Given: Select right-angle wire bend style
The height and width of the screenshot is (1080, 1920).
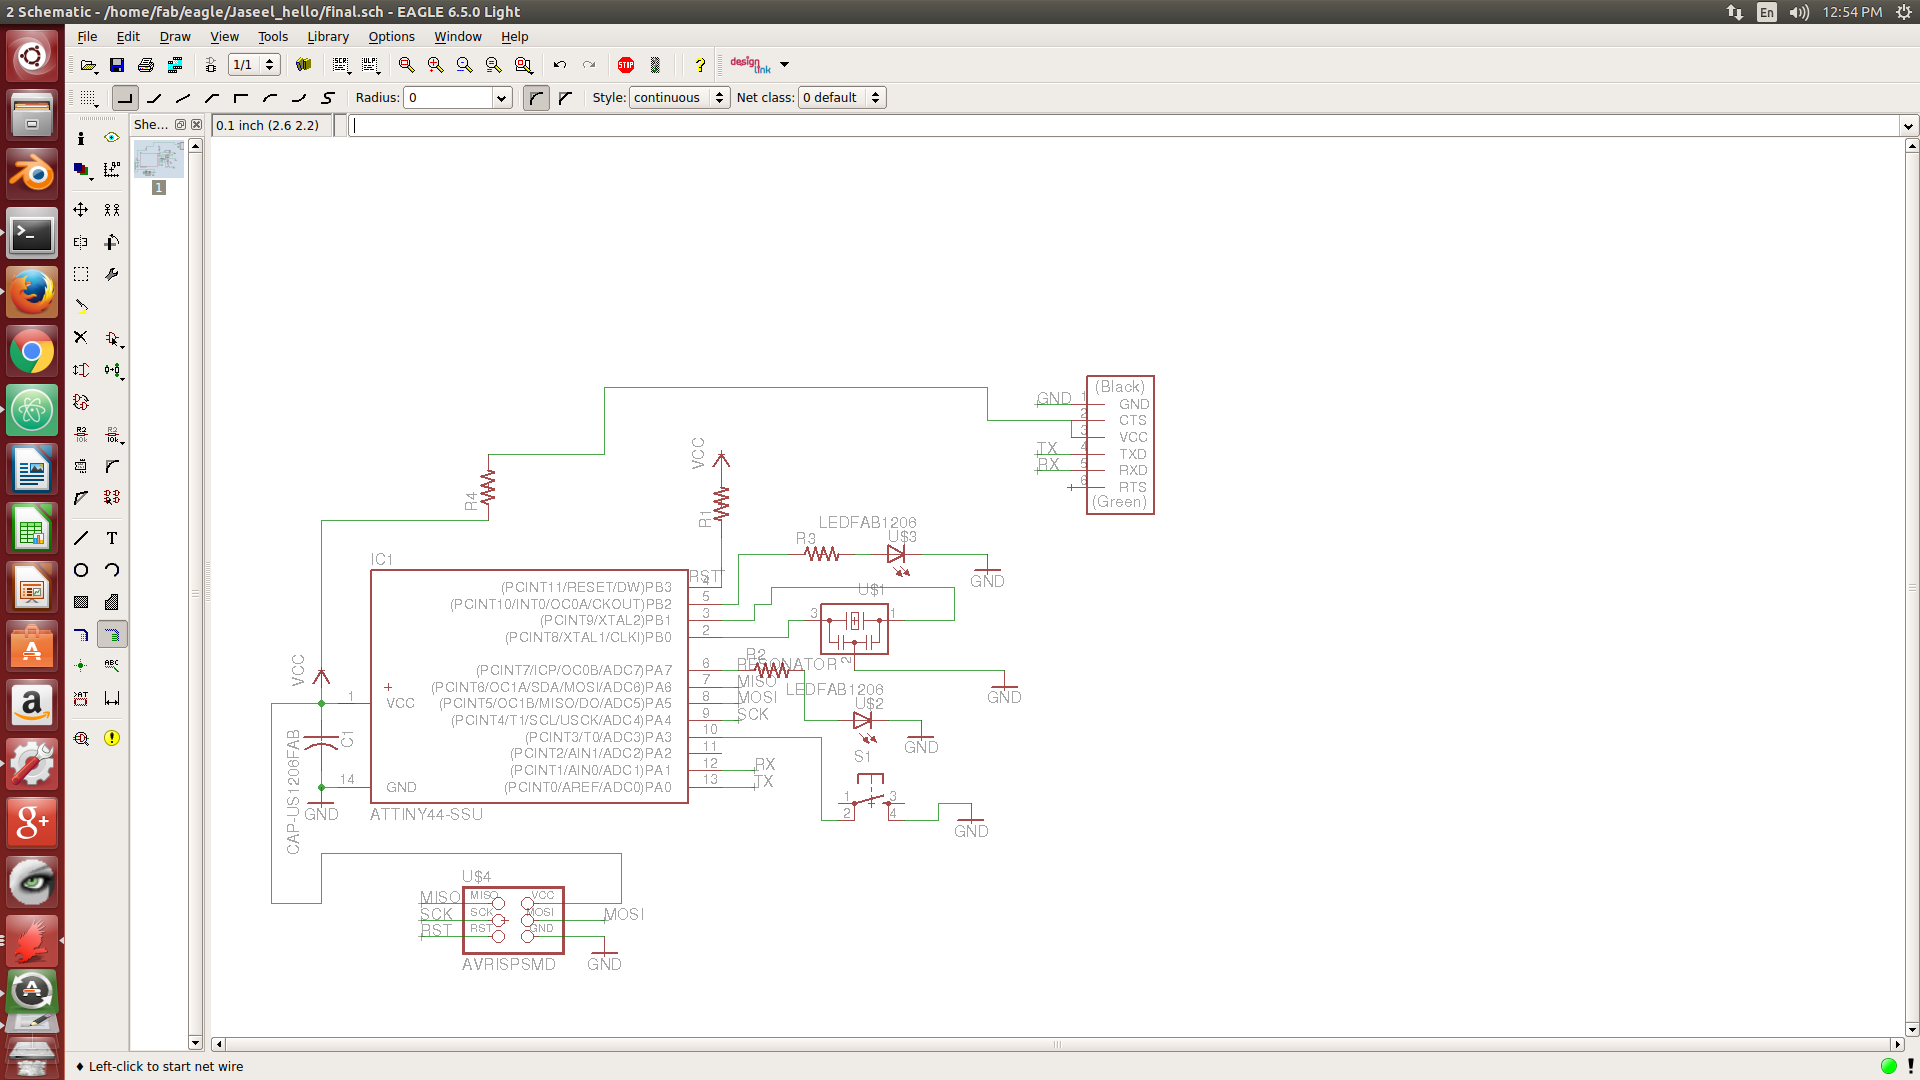Looking at the screenshot, I should 125,98.
